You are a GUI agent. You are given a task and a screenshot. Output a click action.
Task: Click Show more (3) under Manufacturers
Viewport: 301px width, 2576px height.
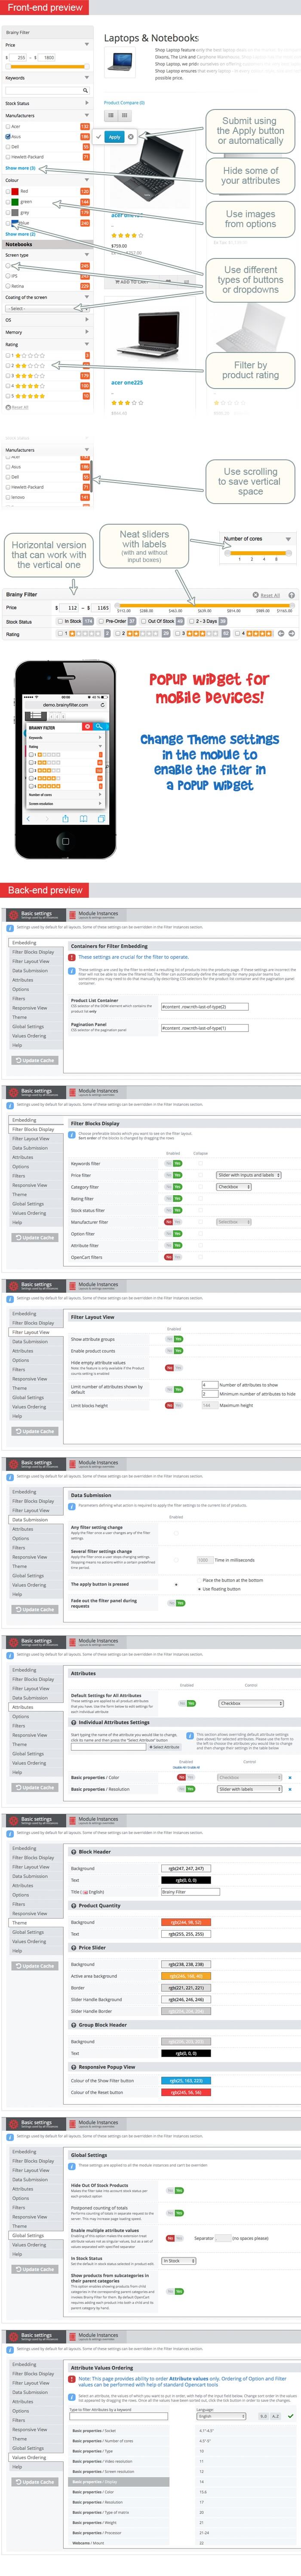click(x=20, y=168)
